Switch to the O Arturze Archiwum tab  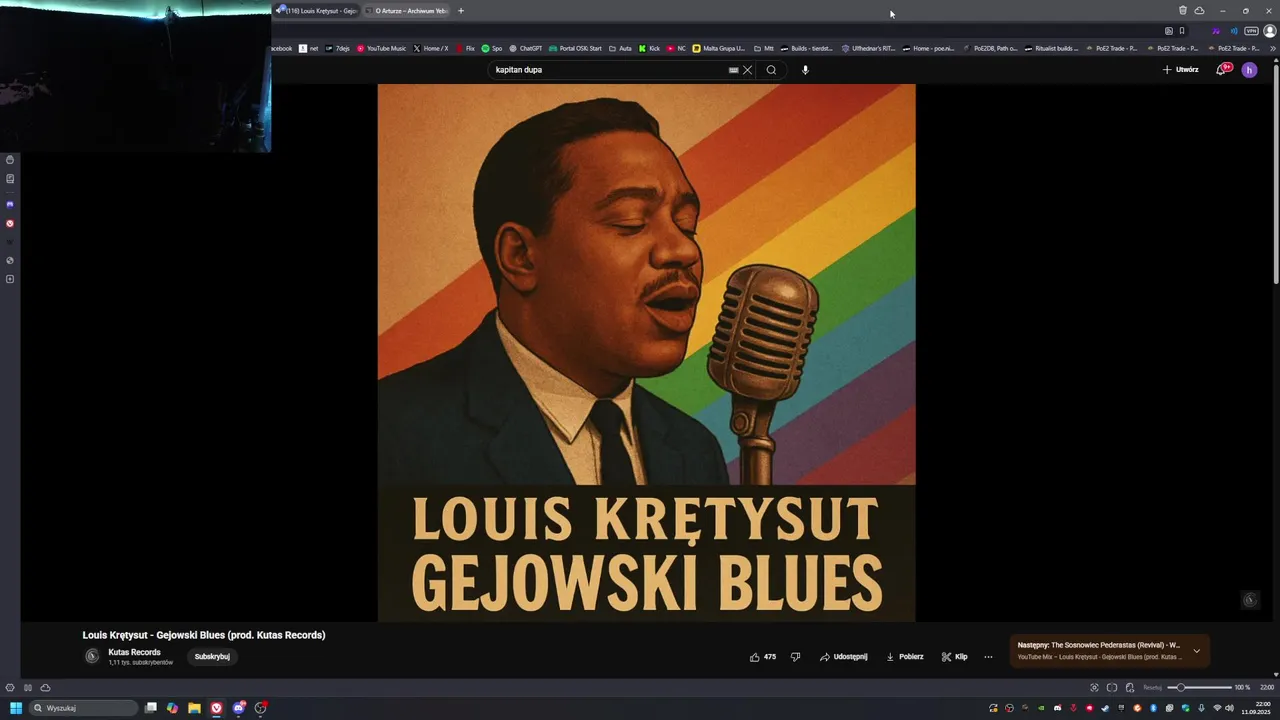pyautogui.click(x=406, y=11)
